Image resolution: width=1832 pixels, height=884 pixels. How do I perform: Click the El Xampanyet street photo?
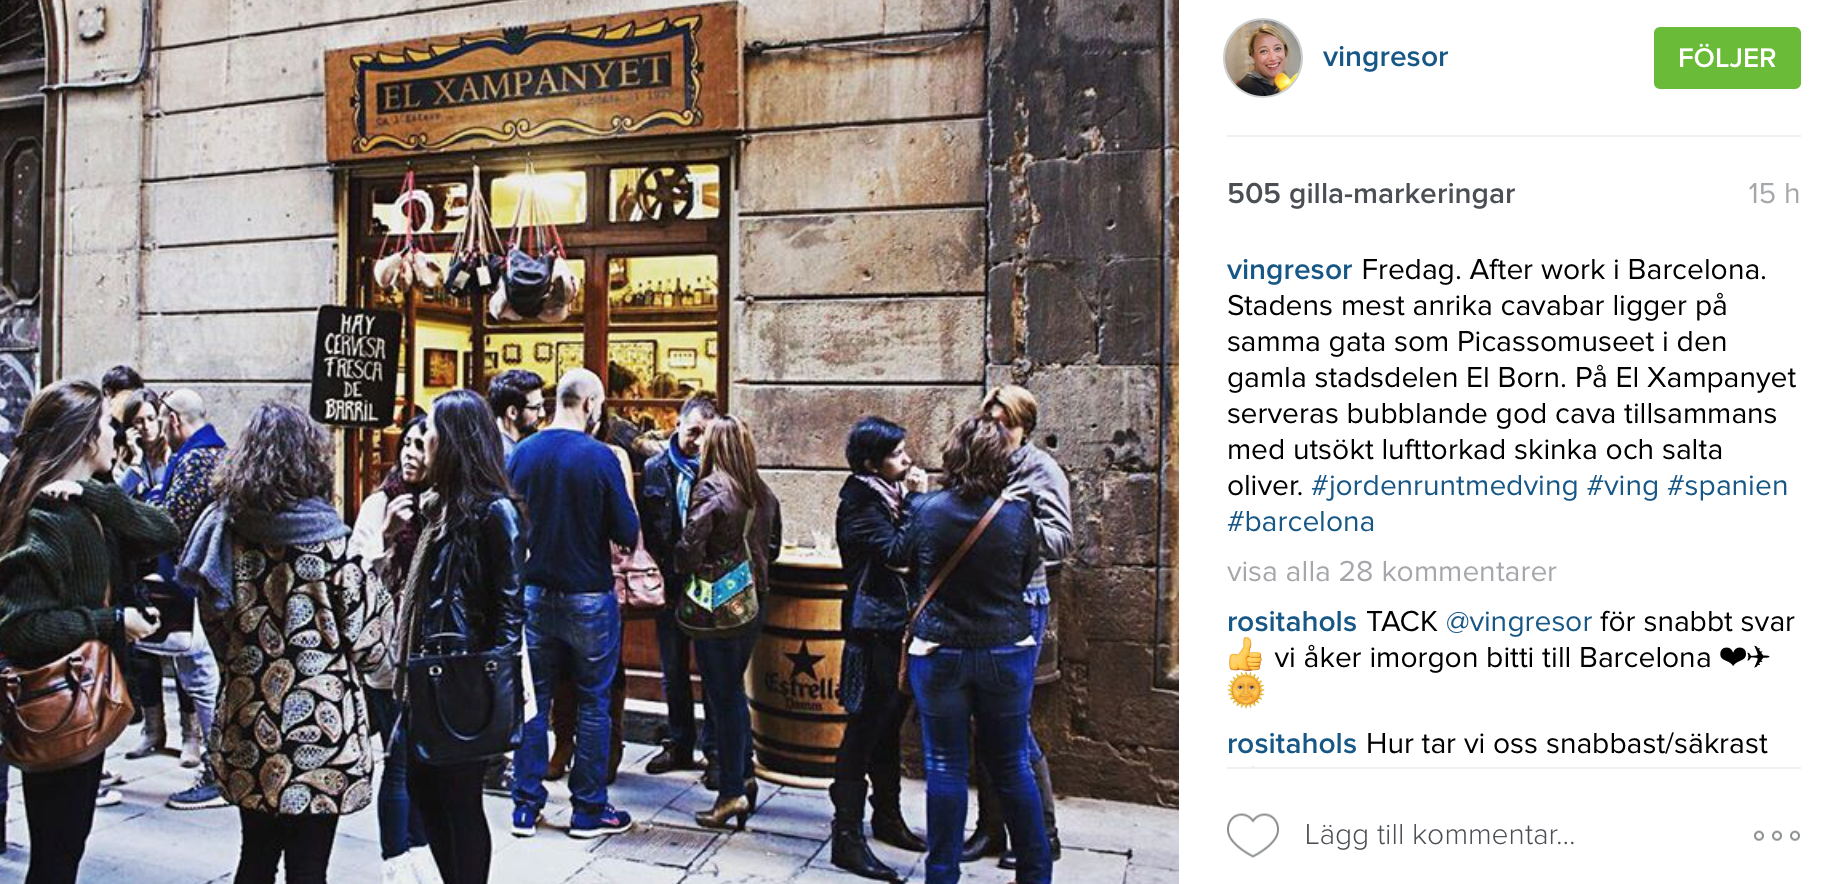tap(589, 442)
